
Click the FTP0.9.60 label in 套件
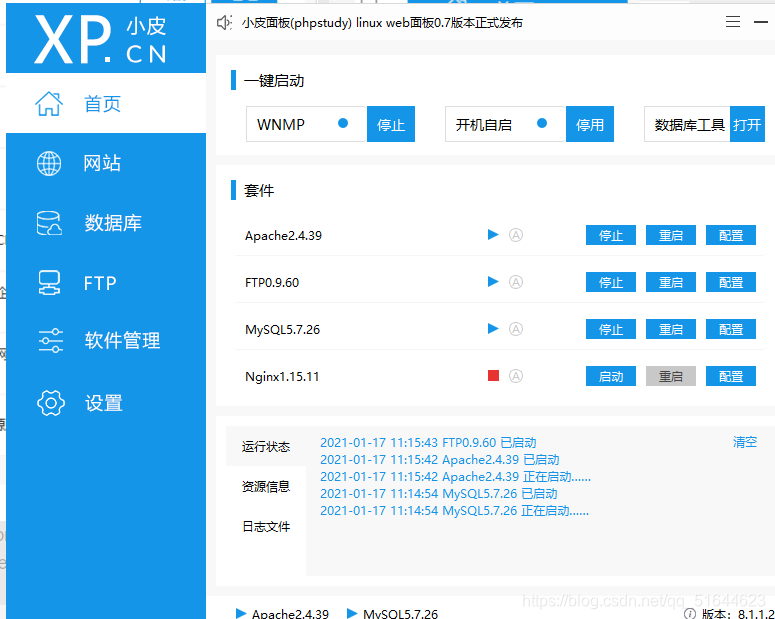coord(272,283)
